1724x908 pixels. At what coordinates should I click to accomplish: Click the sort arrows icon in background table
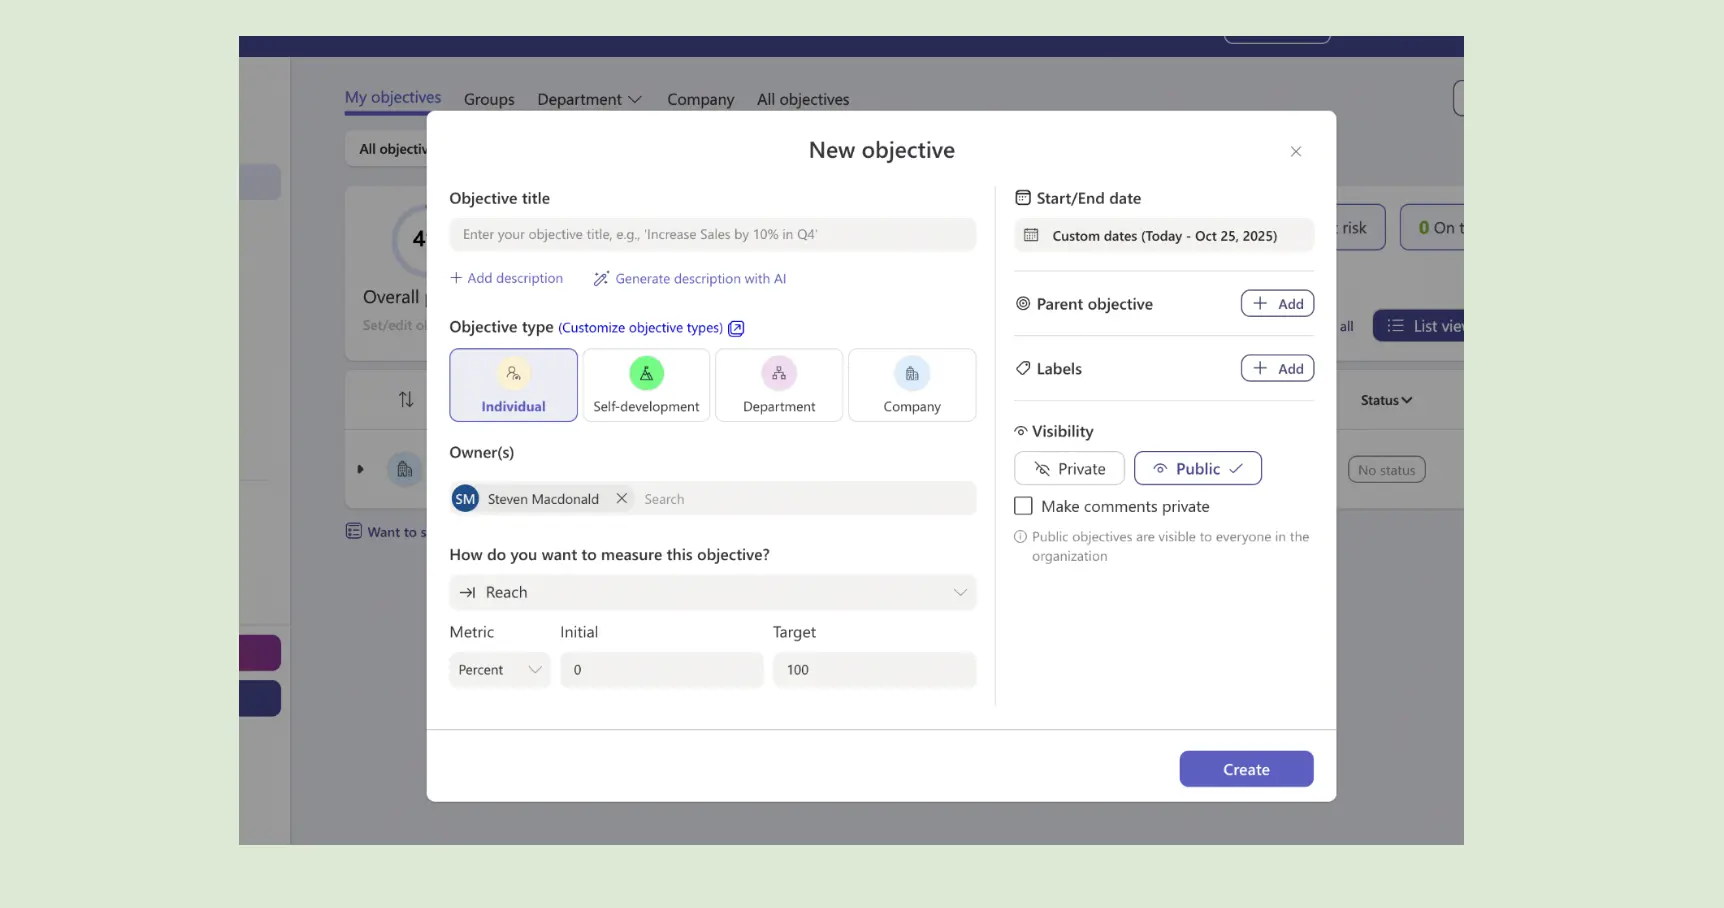(406, 400)
